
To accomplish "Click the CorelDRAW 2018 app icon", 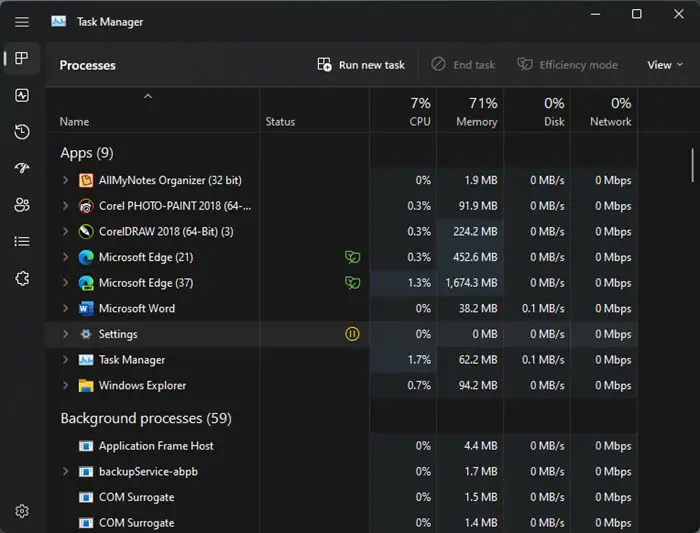I will (86, 232).
